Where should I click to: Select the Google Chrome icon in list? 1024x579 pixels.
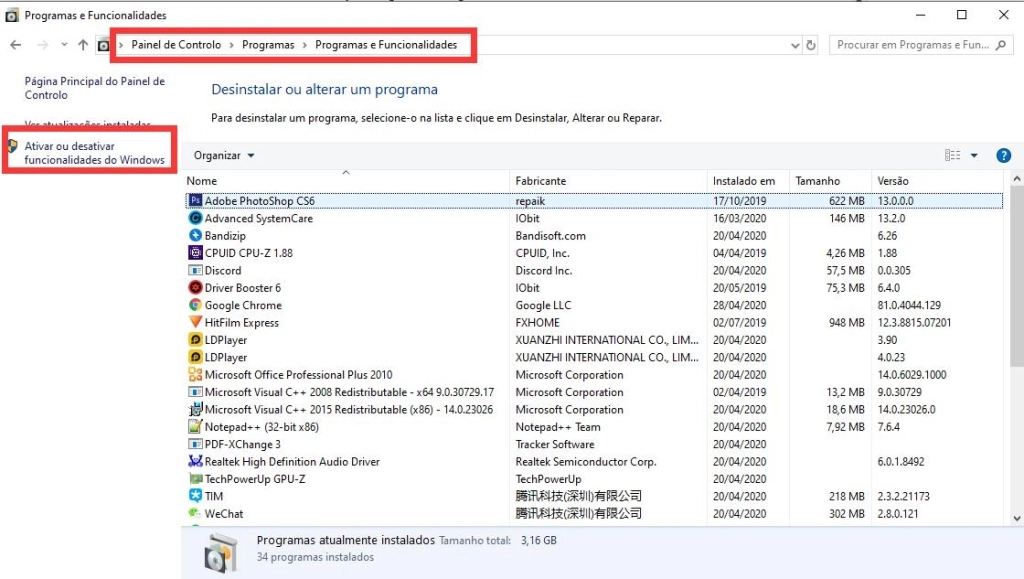(x=196, y=305)
